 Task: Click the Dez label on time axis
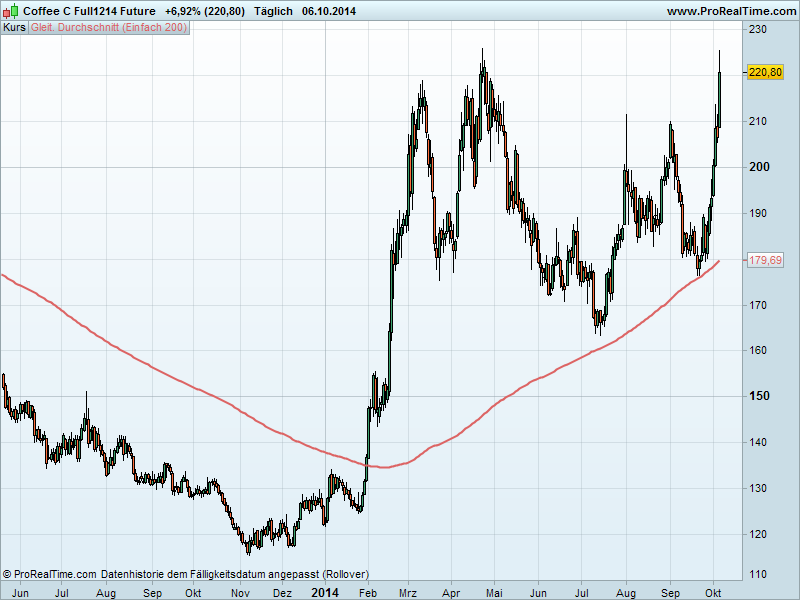coord(282,593)
